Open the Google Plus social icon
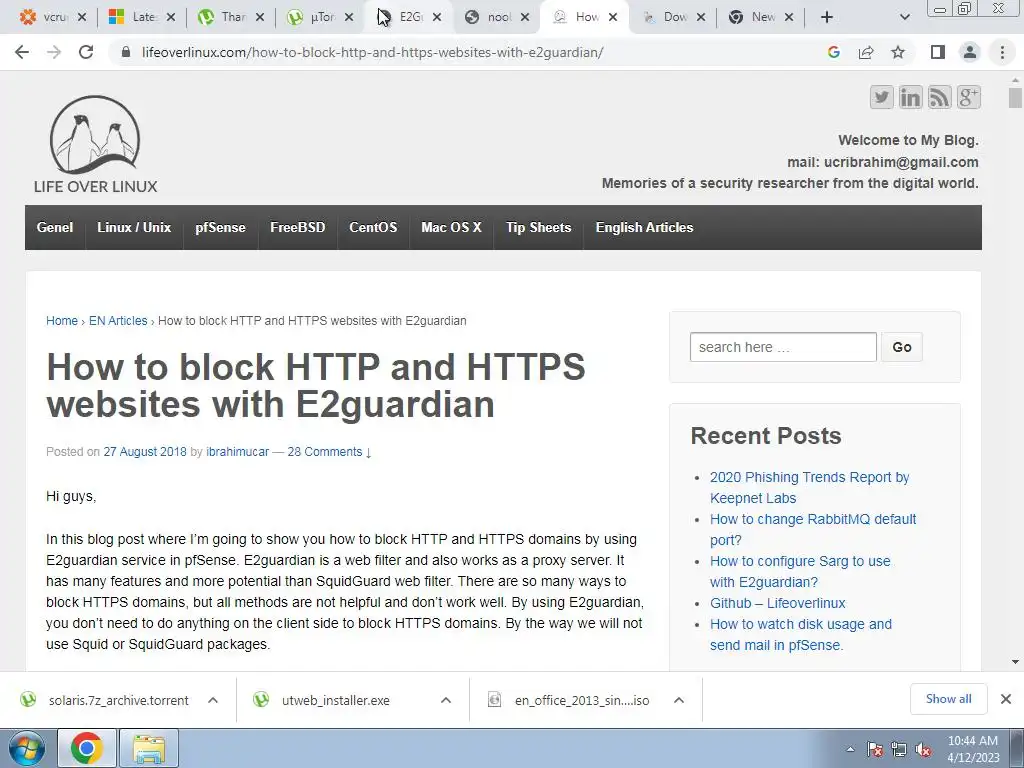Screen dimensions: 1024x768 969,97
